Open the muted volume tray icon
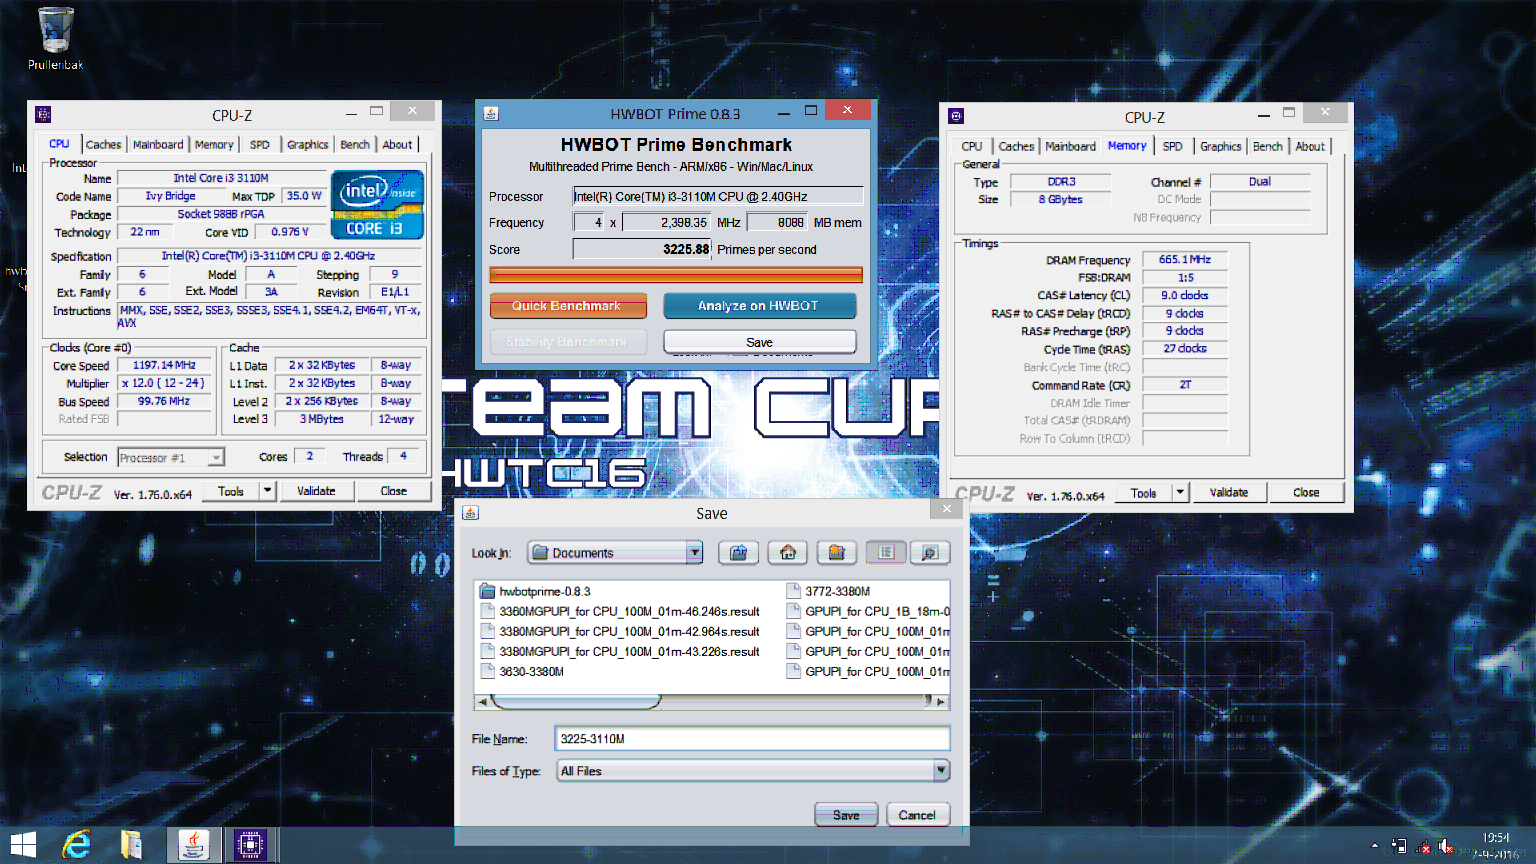Viewport: 1536px width, 864px height. [1445, 846]
